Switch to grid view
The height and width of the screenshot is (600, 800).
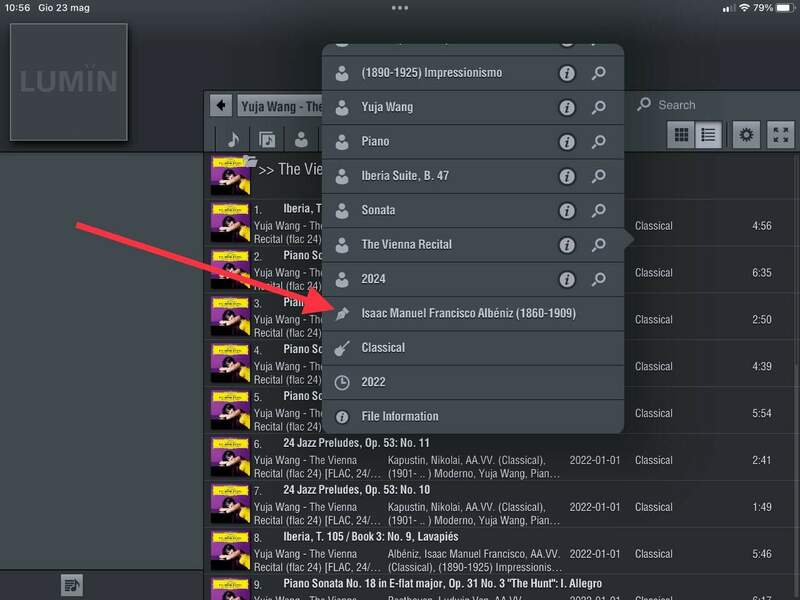coord(681,136)
